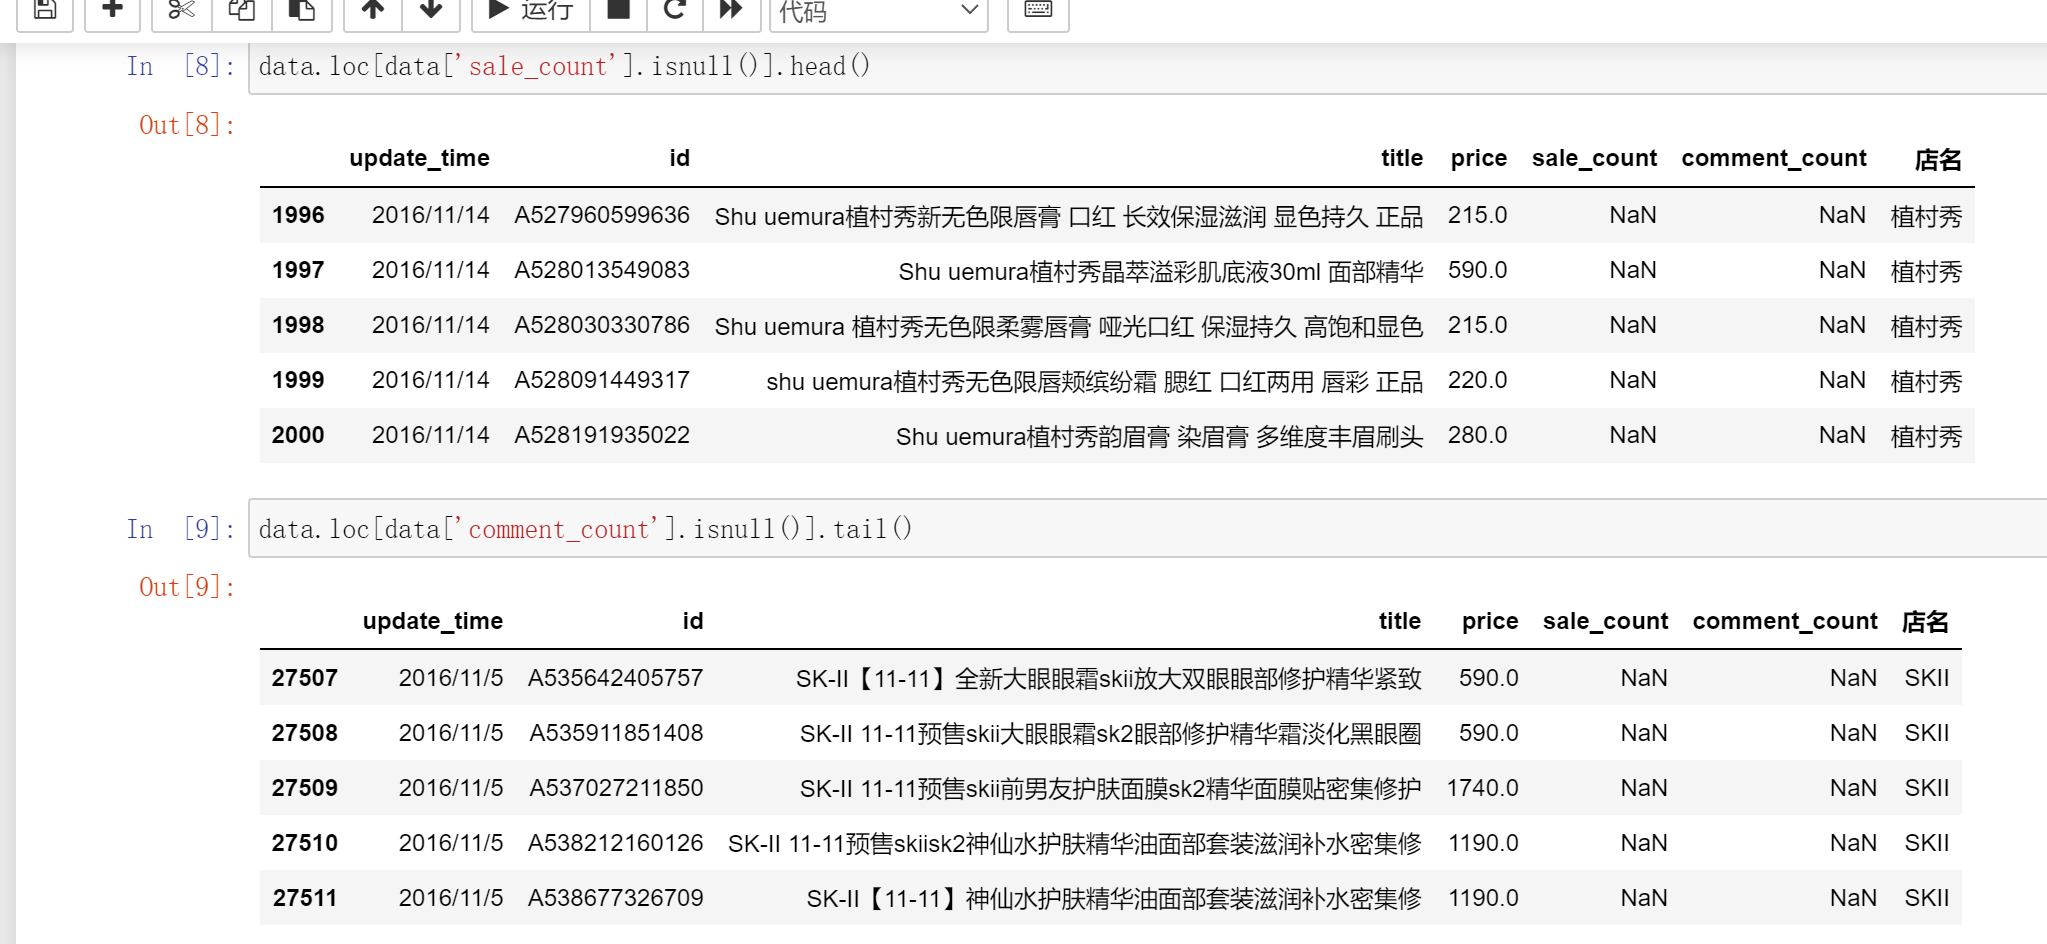Screen dimensions: 2047x944
Task: Select row index 27507
Action: coord(304,679)
